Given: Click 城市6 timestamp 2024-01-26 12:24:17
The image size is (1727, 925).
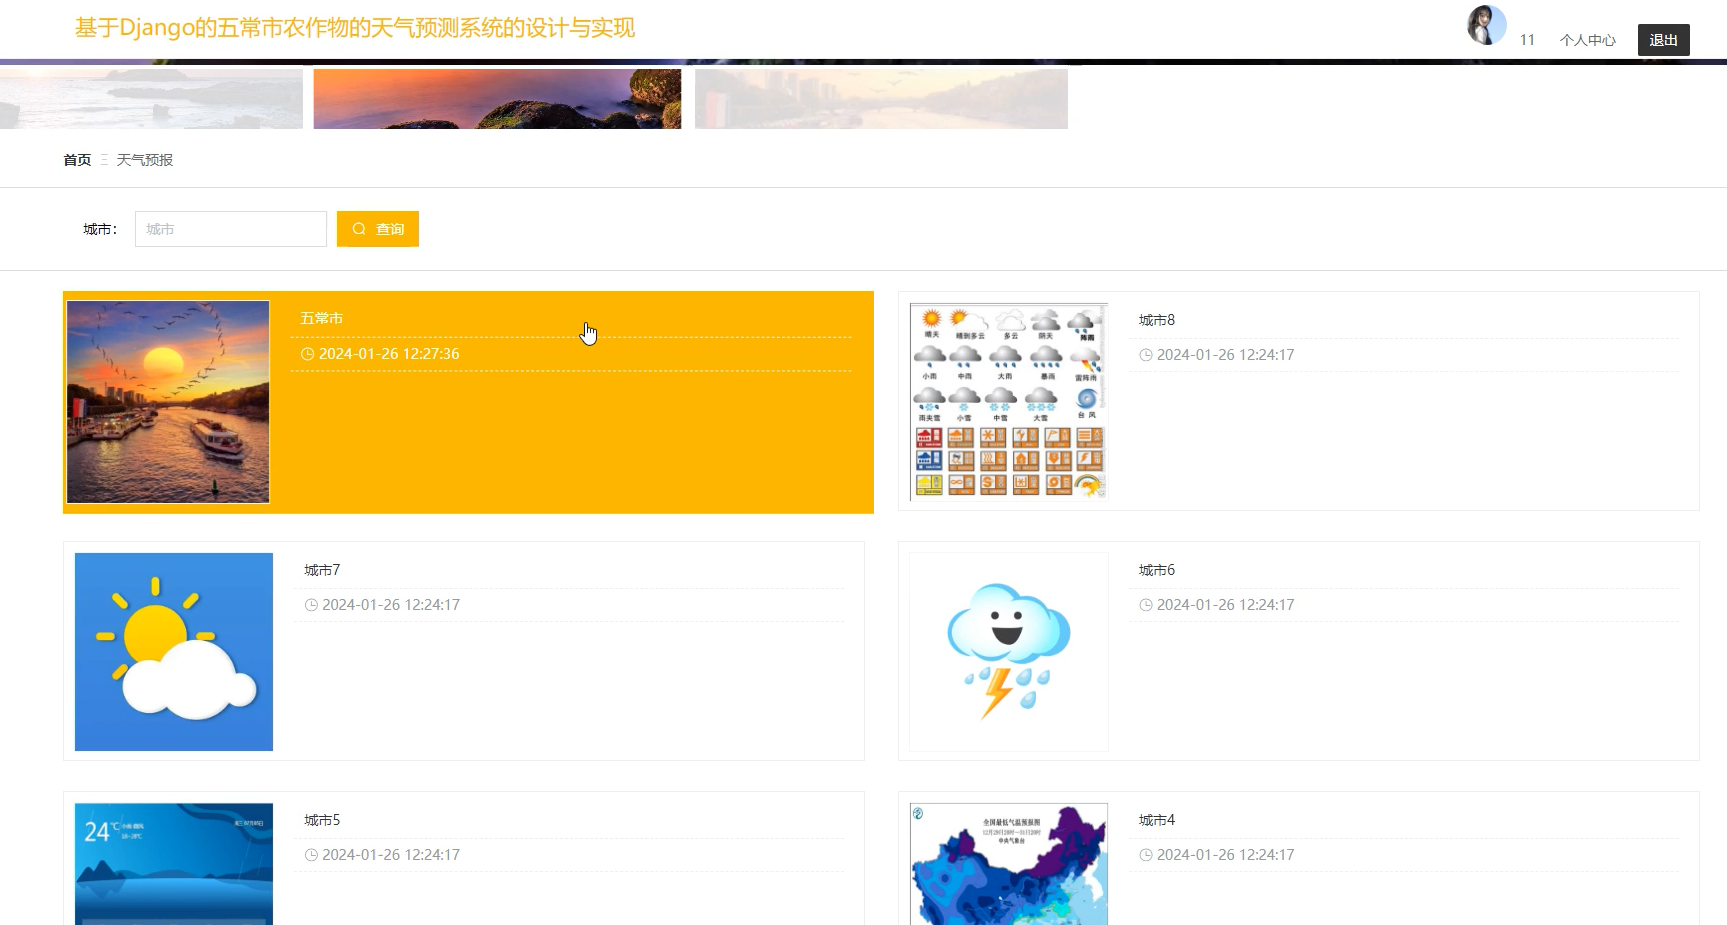Looking at the screenshot, I should (1225, 605).
